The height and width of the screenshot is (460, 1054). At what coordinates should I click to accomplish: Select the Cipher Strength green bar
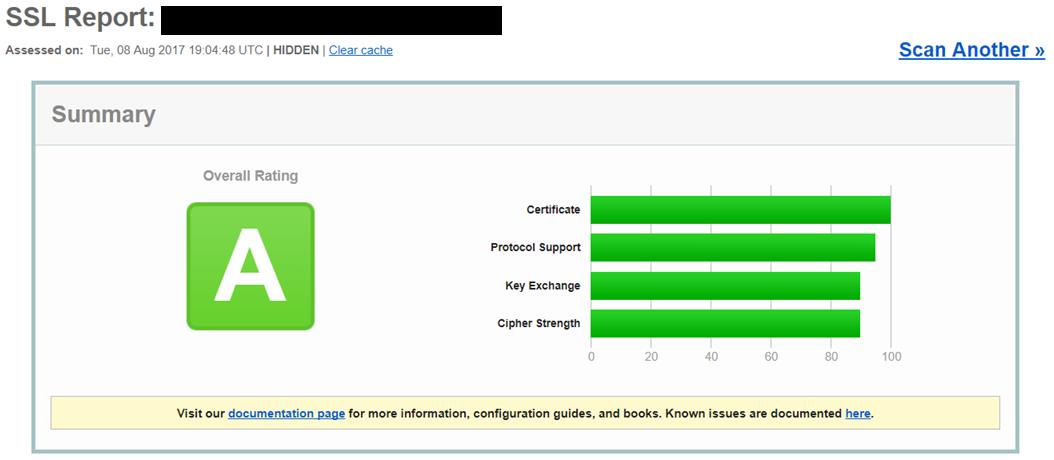(x=725, y=324)
